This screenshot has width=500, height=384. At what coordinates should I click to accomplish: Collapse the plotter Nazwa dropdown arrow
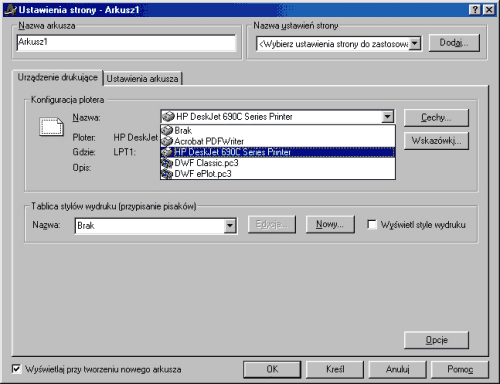(387, 117)
